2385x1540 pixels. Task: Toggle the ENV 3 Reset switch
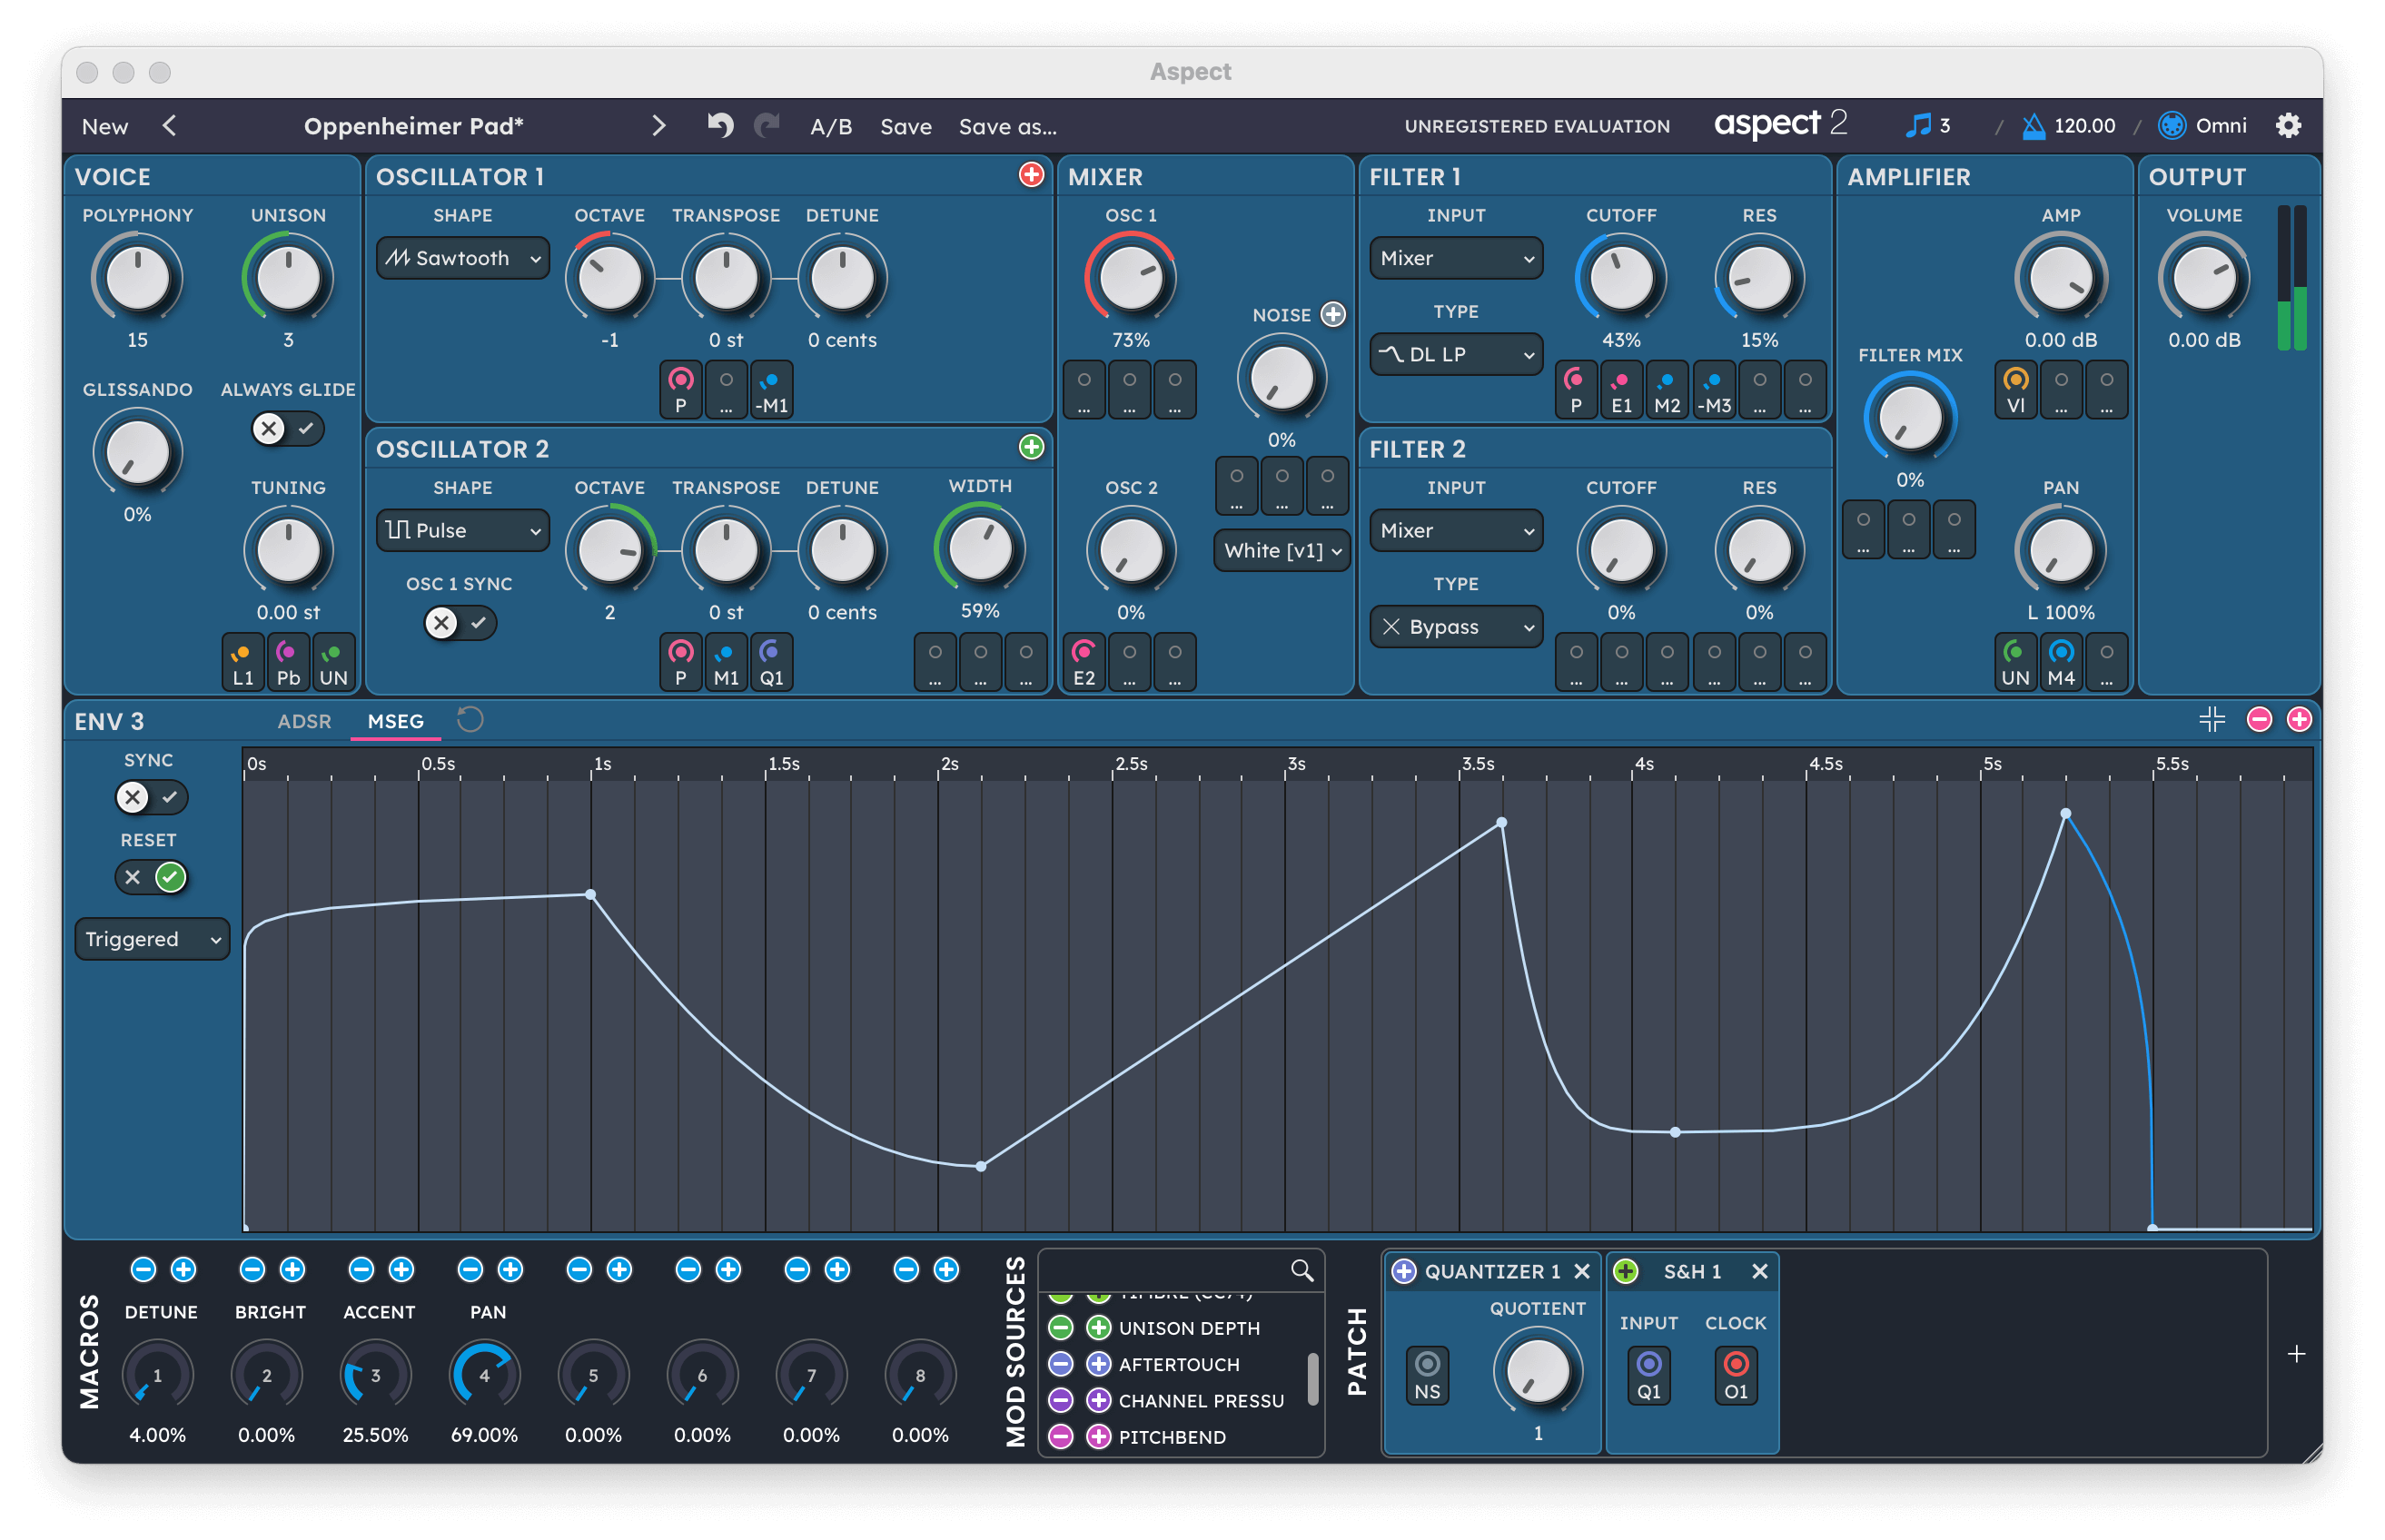click(151, 877)
